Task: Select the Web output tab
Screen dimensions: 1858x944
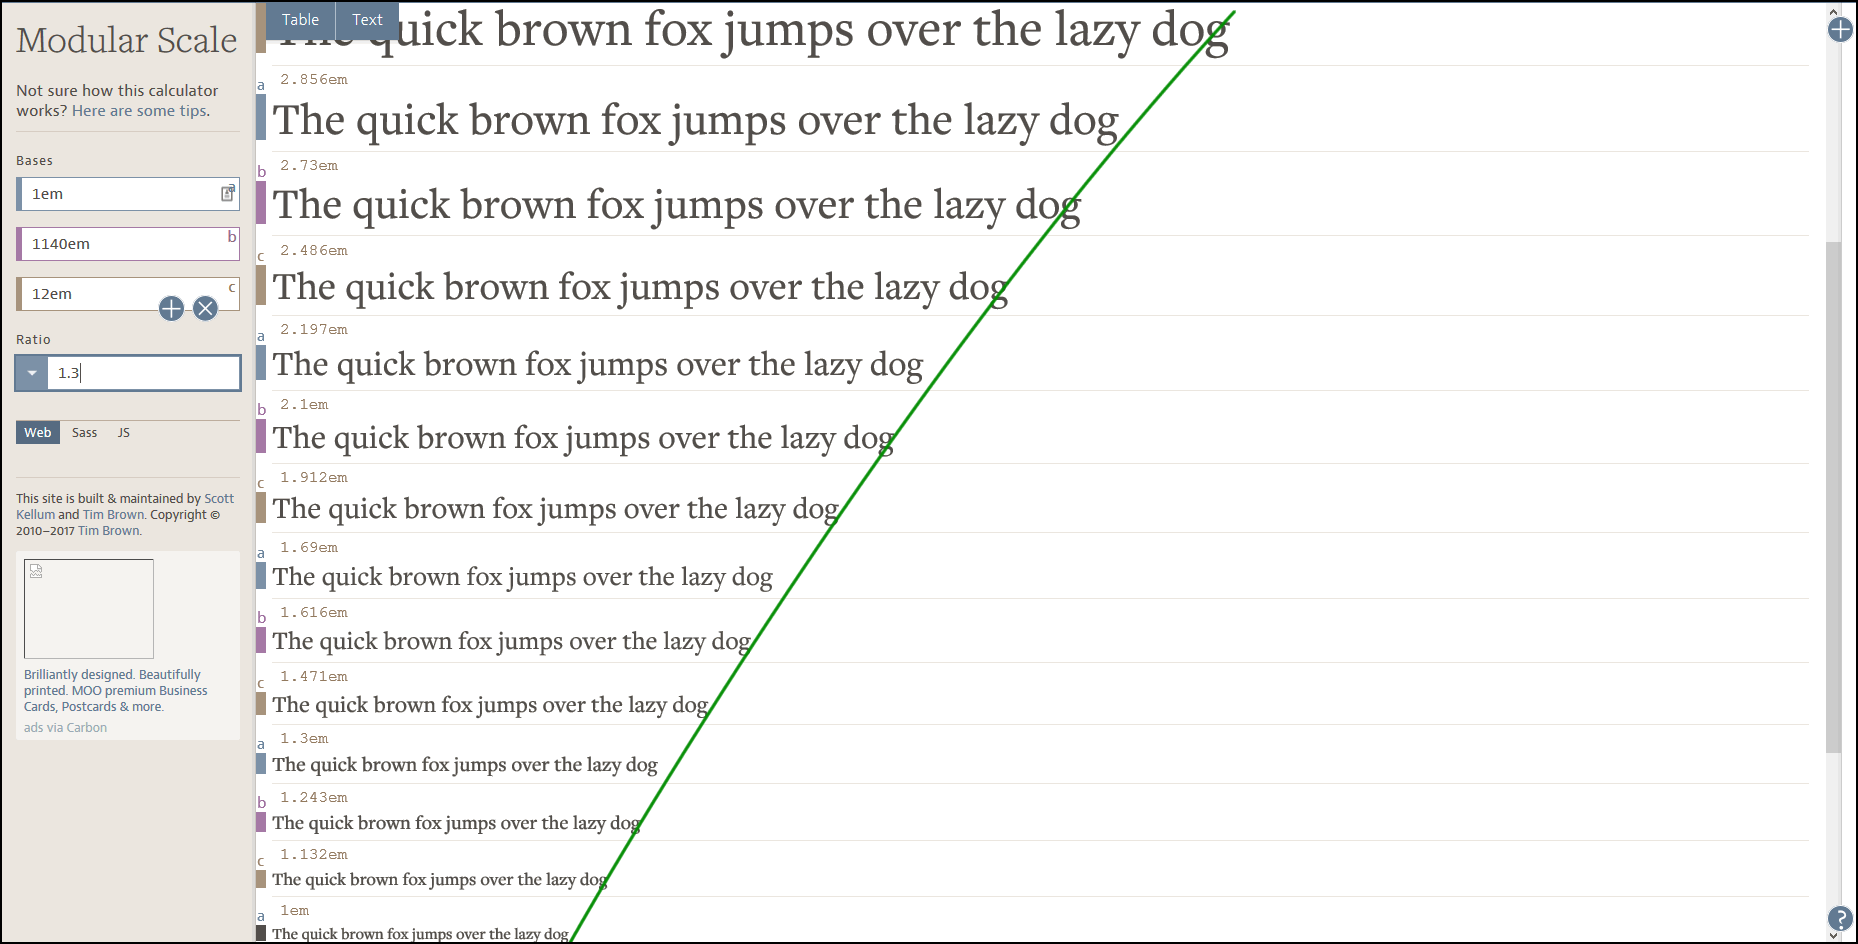Action: pyautogui.click(x=38, y=432)
